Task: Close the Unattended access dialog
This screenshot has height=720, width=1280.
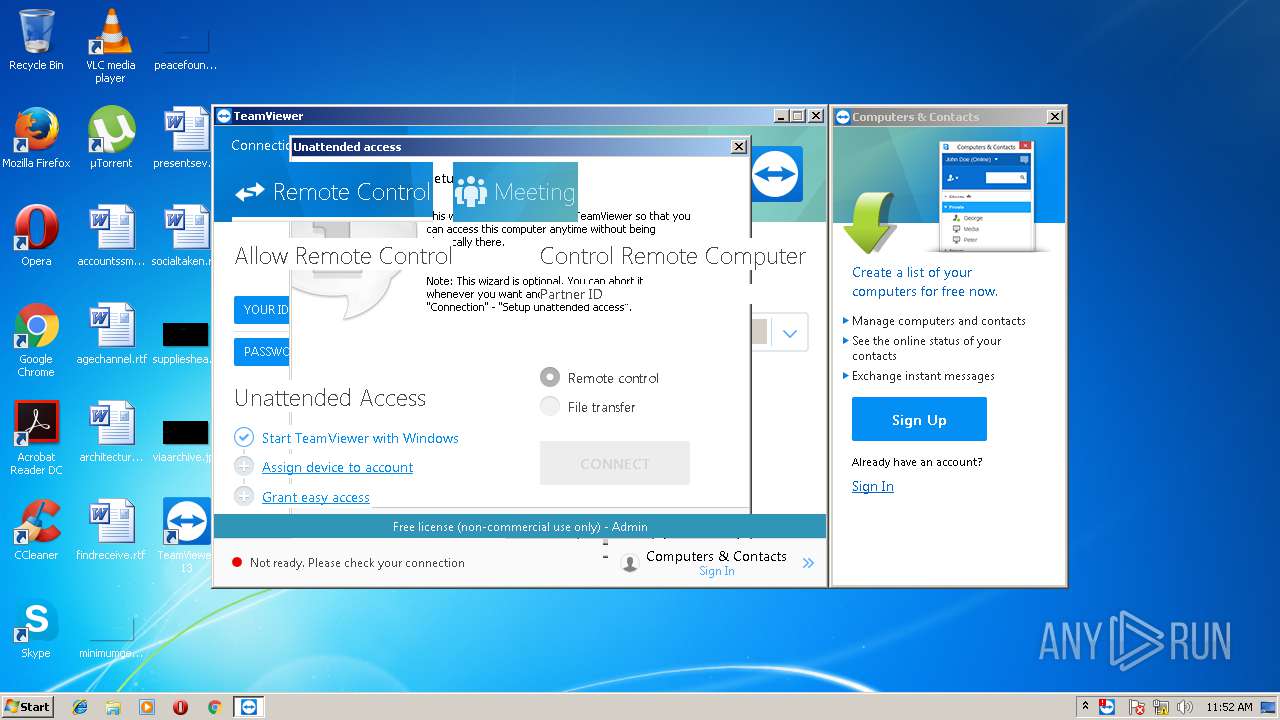Action: [739, 146]
